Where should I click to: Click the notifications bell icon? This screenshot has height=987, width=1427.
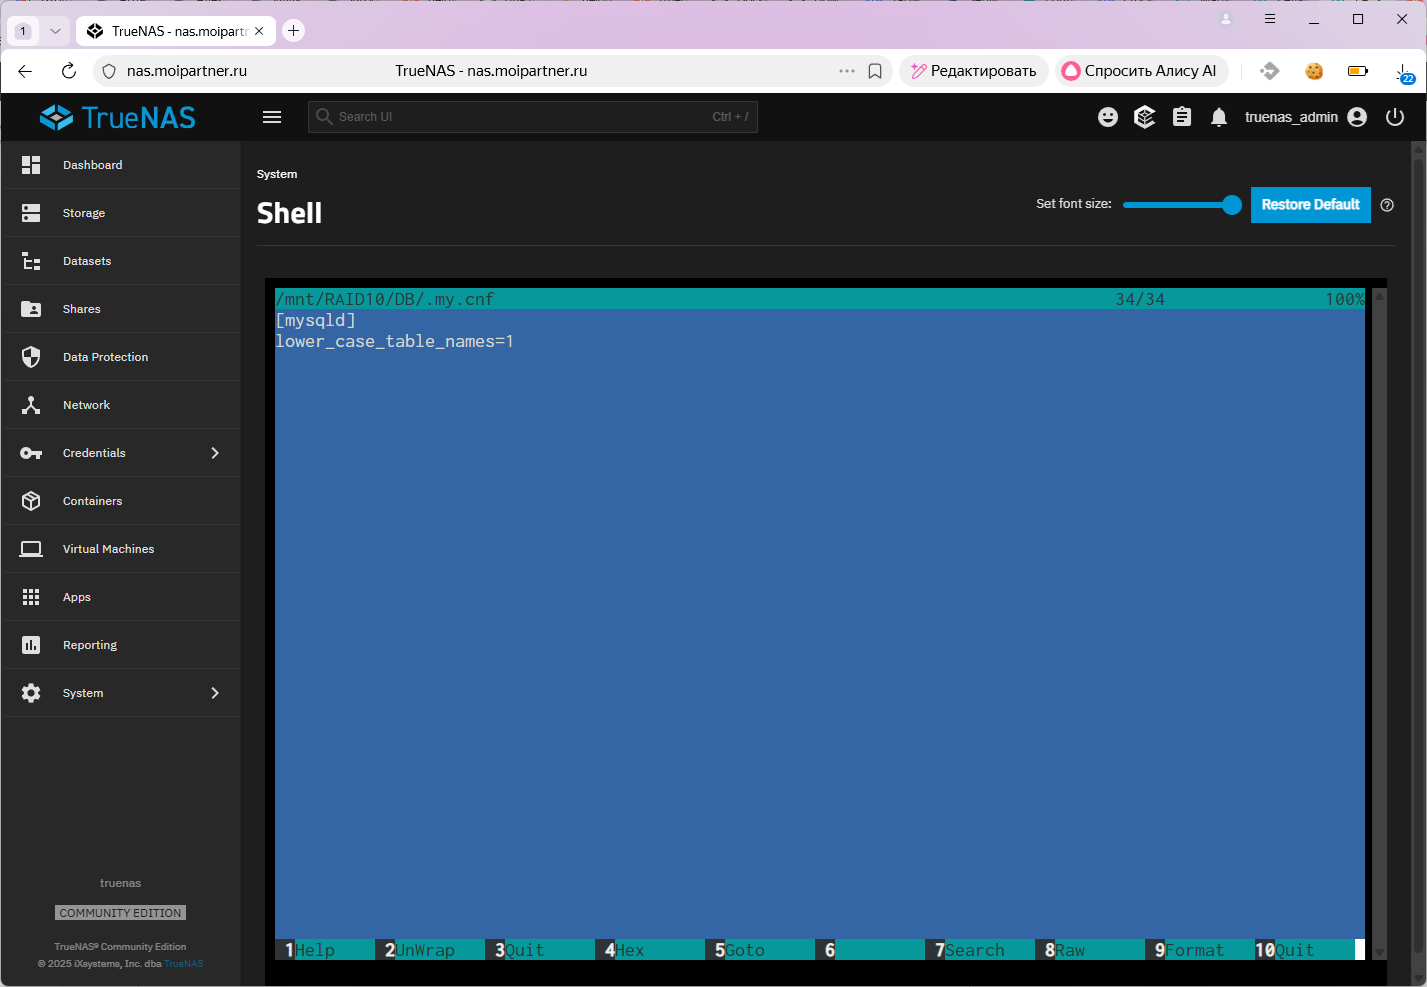(x=1218, y=117)
